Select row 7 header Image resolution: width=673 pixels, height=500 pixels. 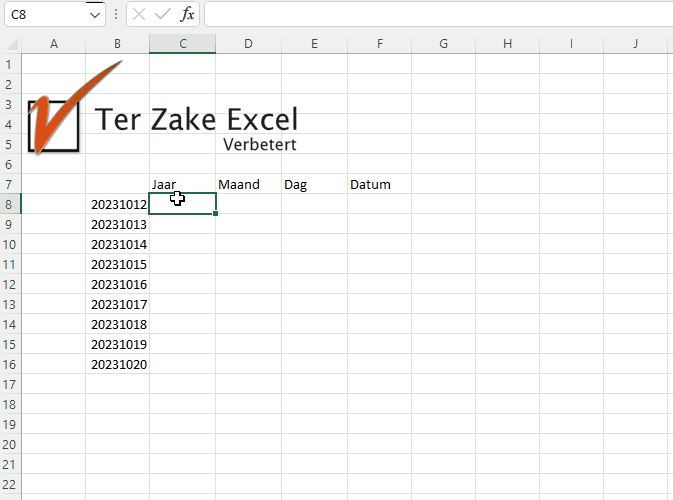[9, 185]
